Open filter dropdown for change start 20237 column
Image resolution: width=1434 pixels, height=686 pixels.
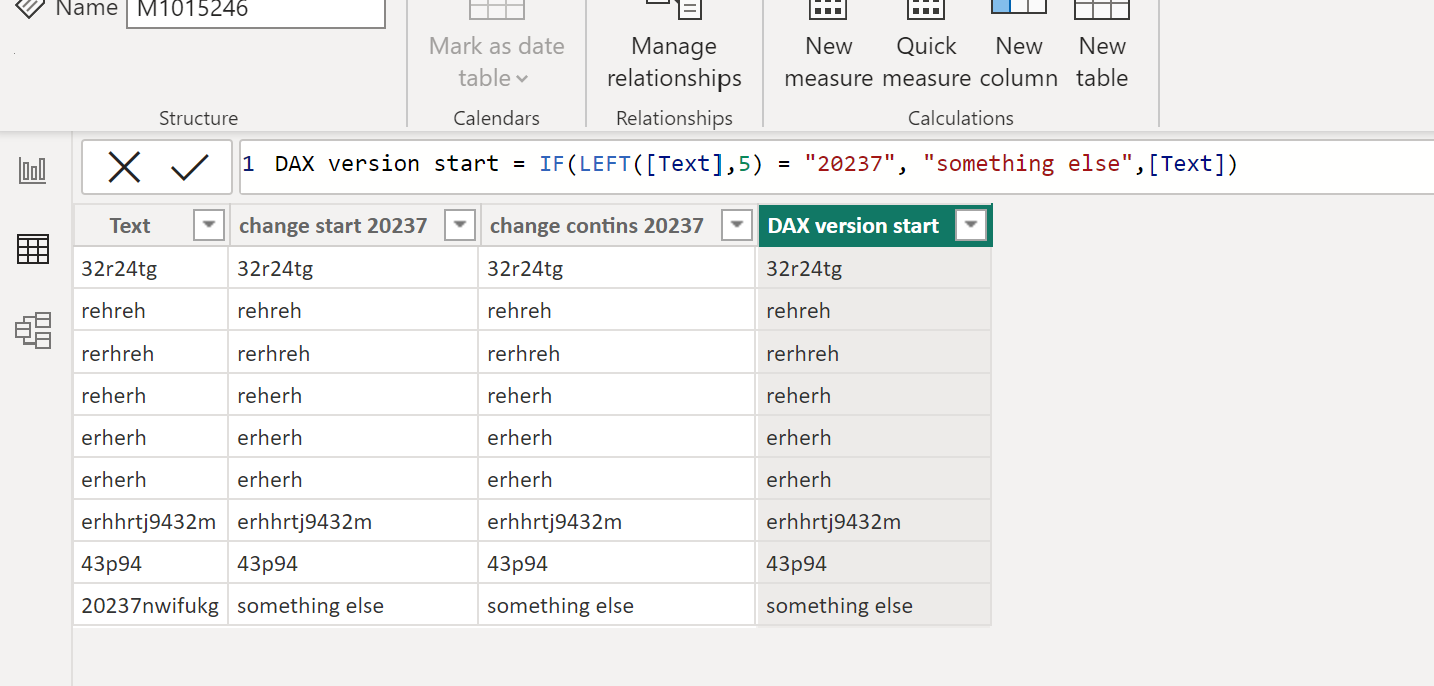(x=459, y=226)
